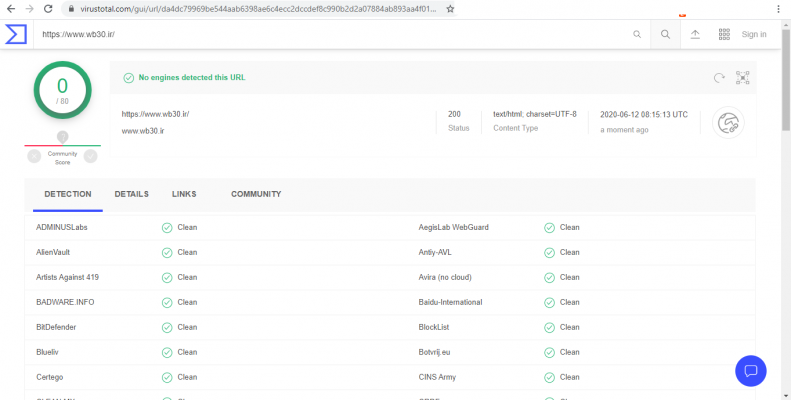
Task: Click the Certego Clean check icon
Action: [x=167, y=378]
